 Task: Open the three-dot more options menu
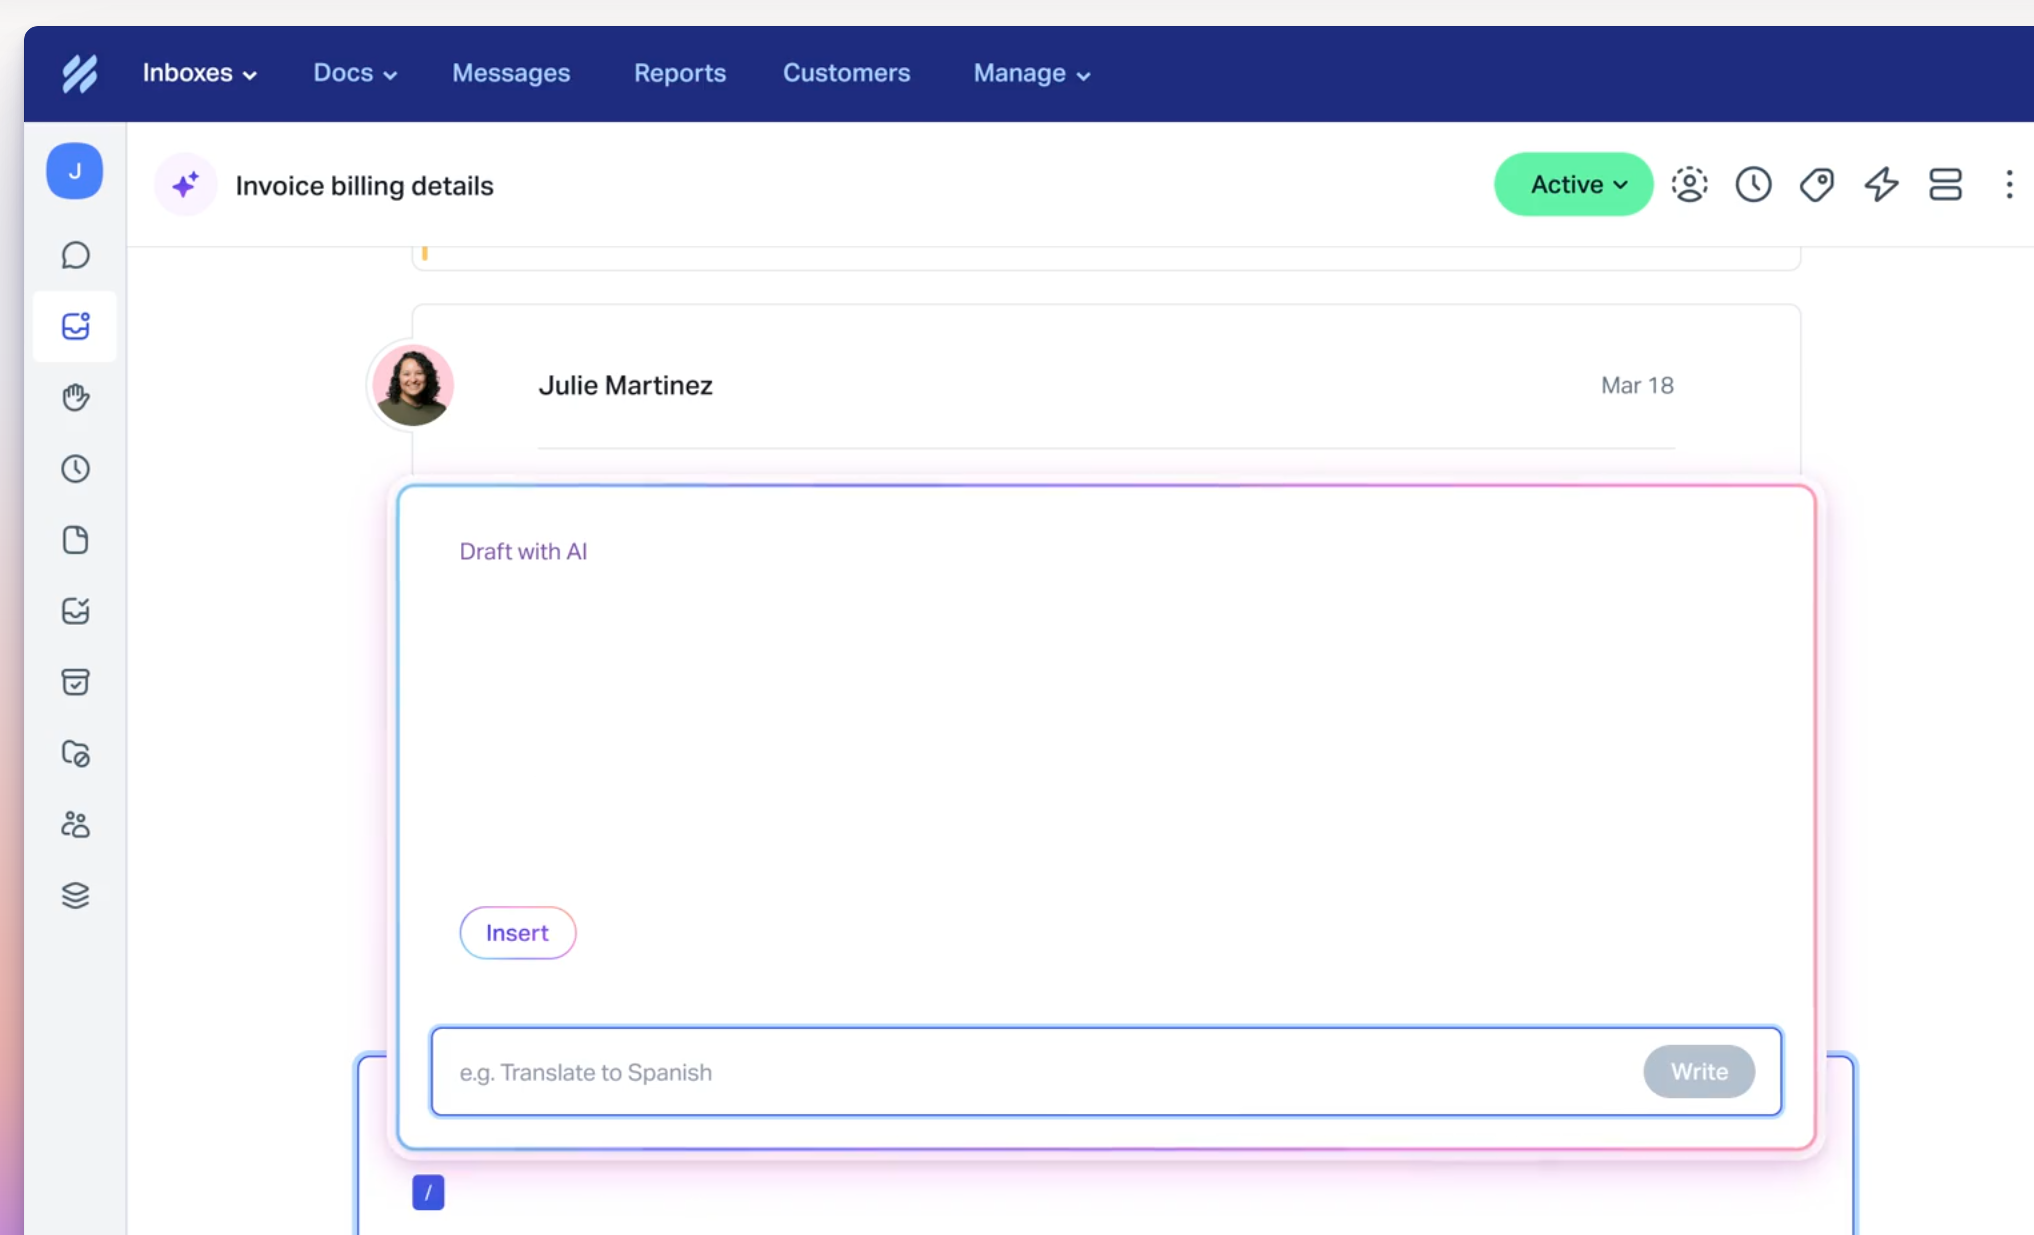[x=2009, y=184]
